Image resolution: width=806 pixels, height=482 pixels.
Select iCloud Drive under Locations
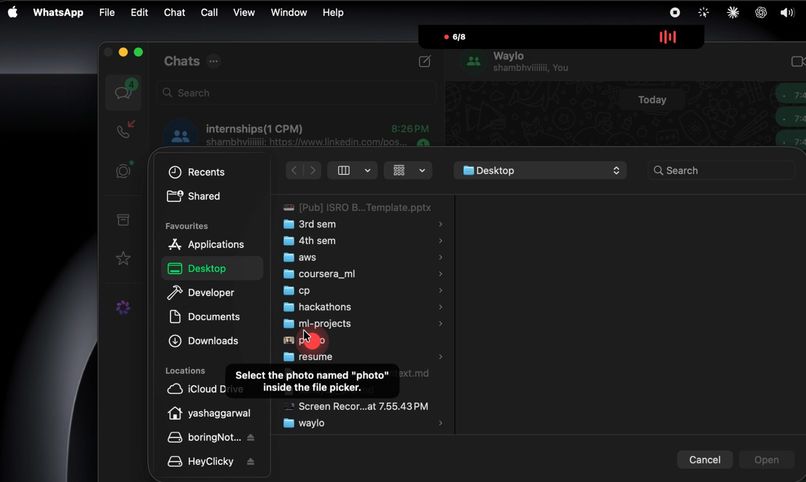[x=212, y=389]
